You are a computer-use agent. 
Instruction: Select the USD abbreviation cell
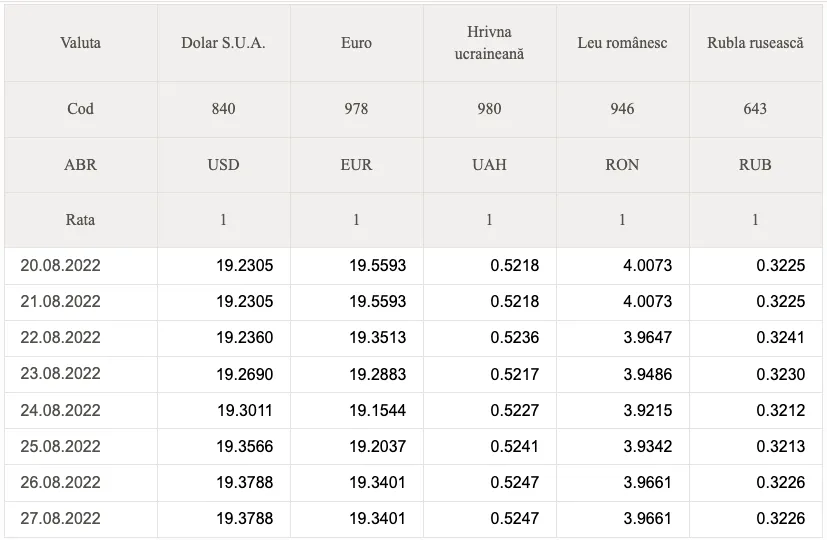pos(223,165)
